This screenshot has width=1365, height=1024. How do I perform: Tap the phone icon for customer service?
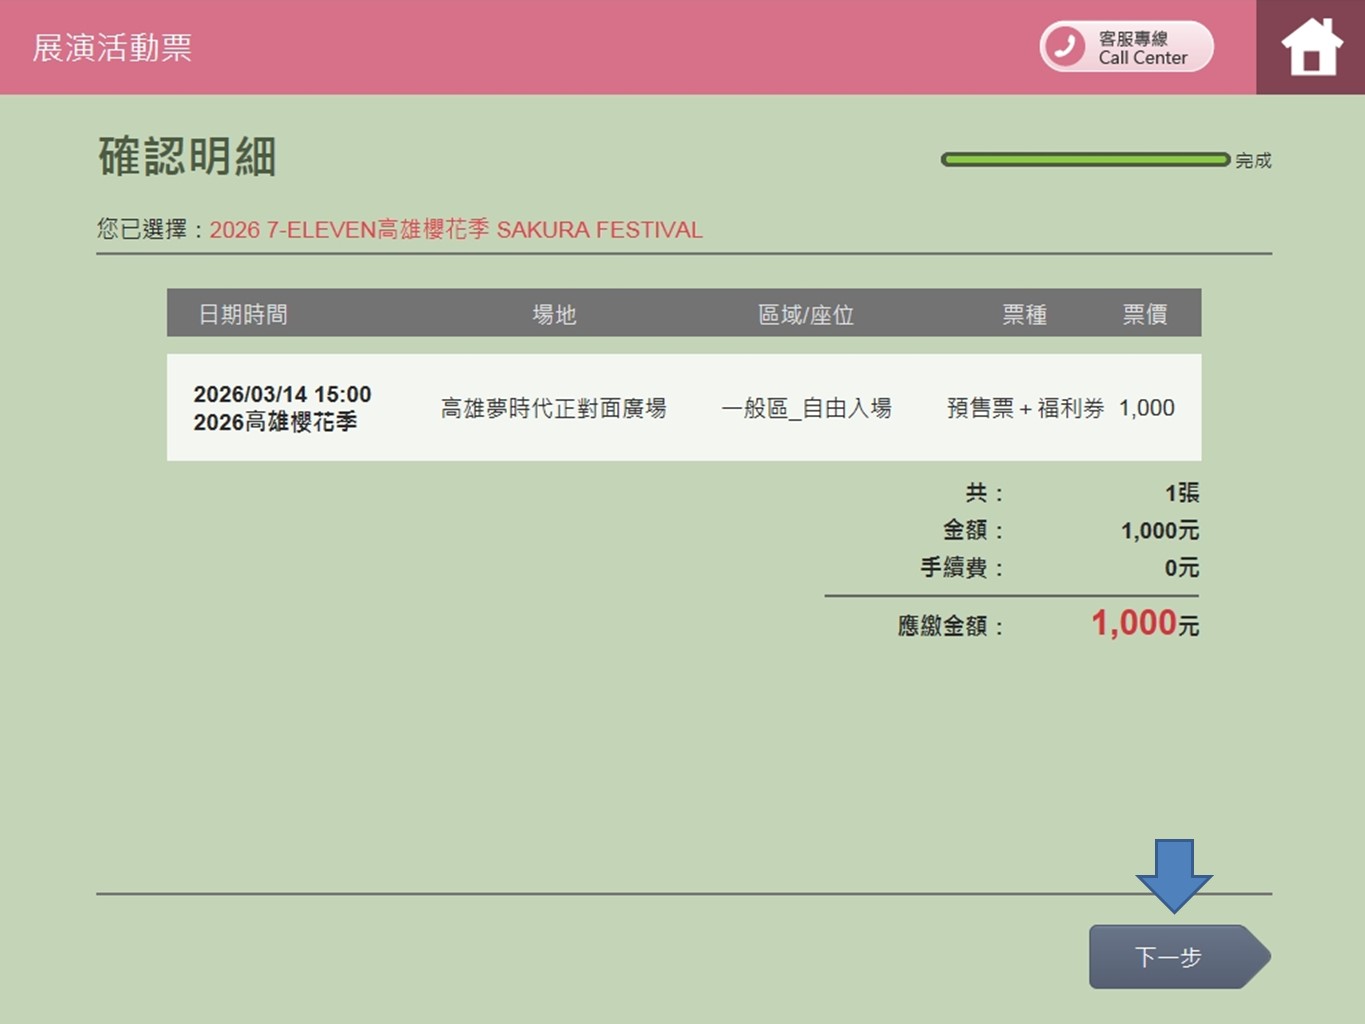[x=1065, y=46]
